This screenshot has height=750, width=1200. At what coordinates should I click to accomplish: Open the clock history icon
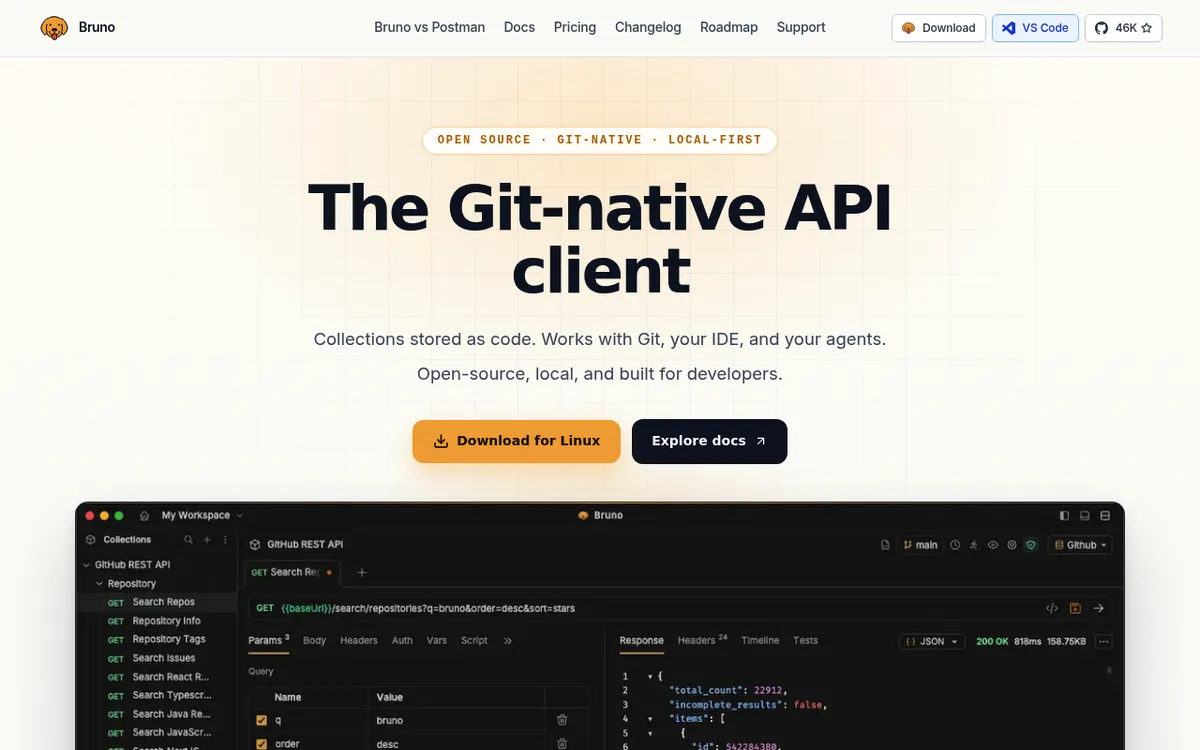[955, 545]
